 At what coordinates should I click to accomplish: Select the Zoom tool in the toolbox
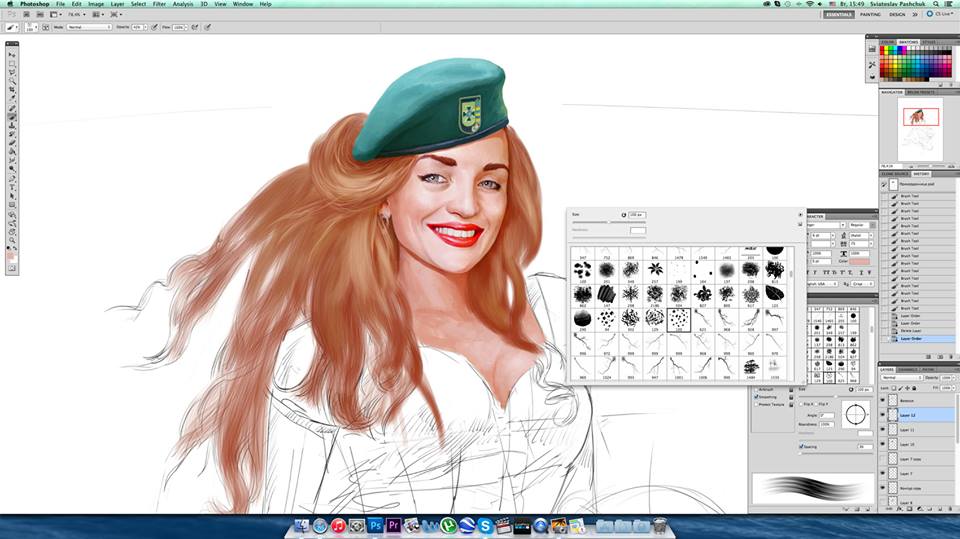tap(12, 240)
